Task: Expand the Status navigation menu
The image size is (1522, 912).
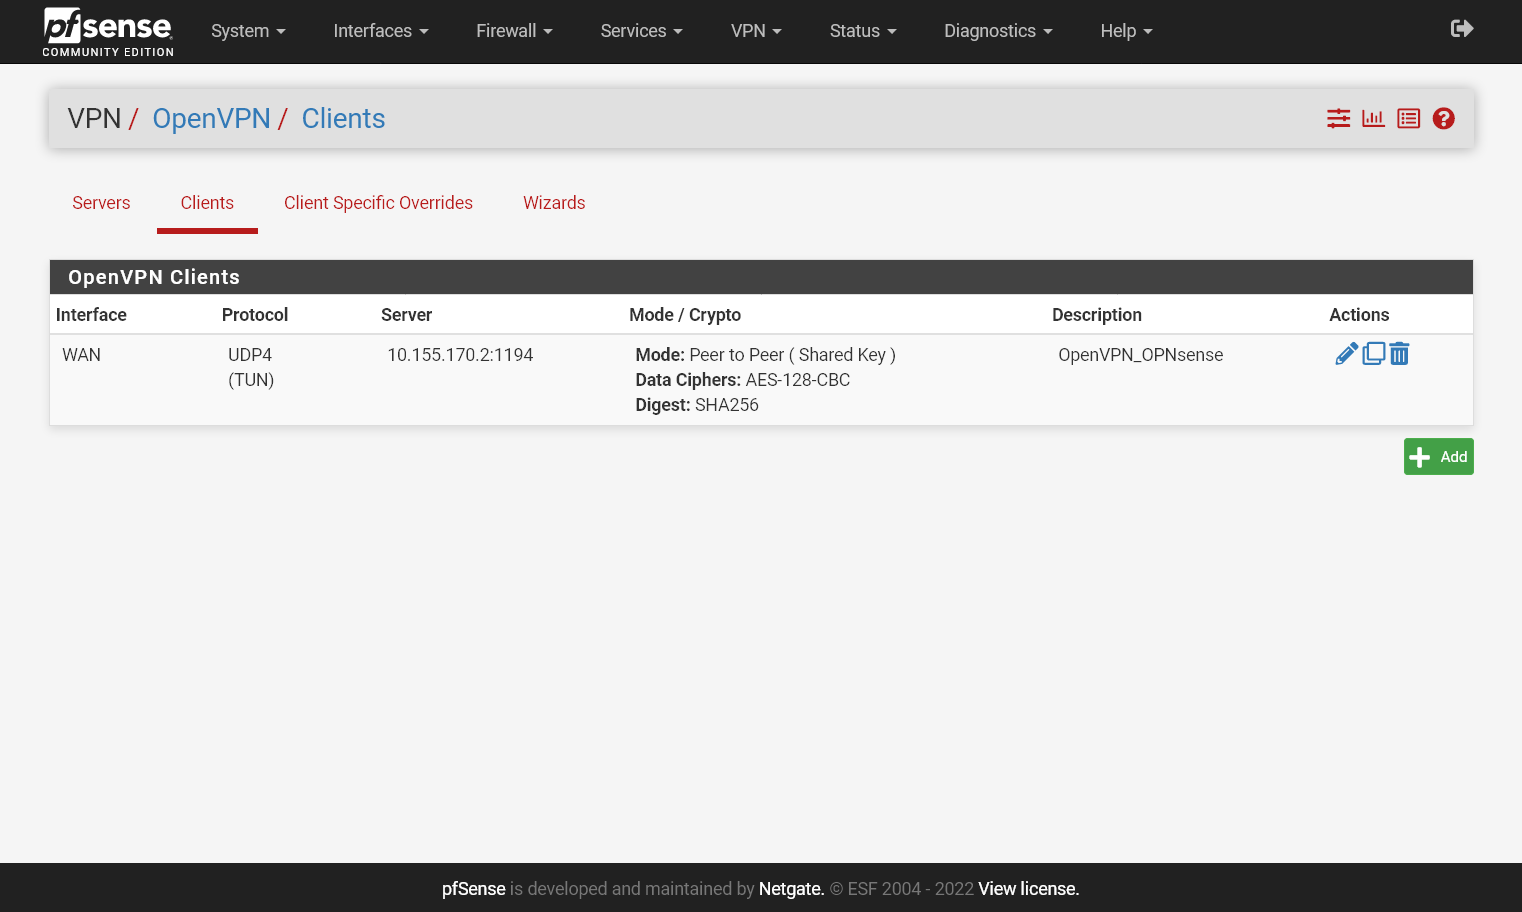Action: [x=862, y=31]
